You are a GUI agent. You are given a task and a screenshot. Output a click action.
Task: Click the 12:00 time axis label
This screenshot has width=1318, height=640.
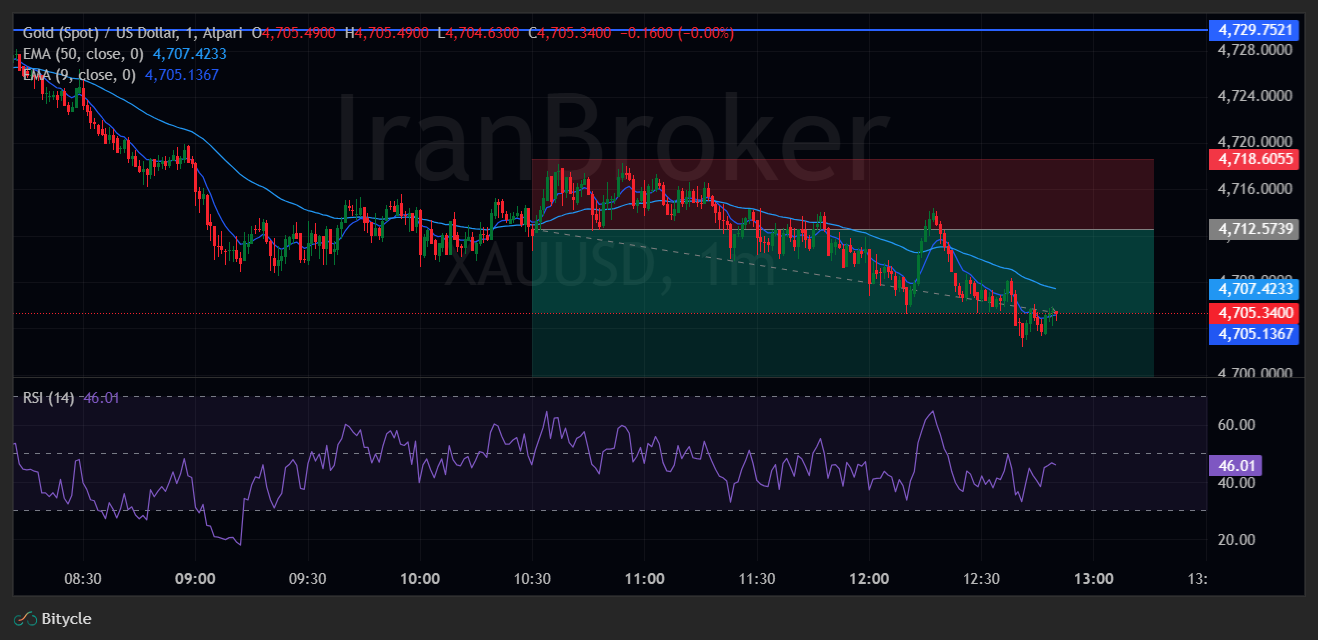pos(869,579)
